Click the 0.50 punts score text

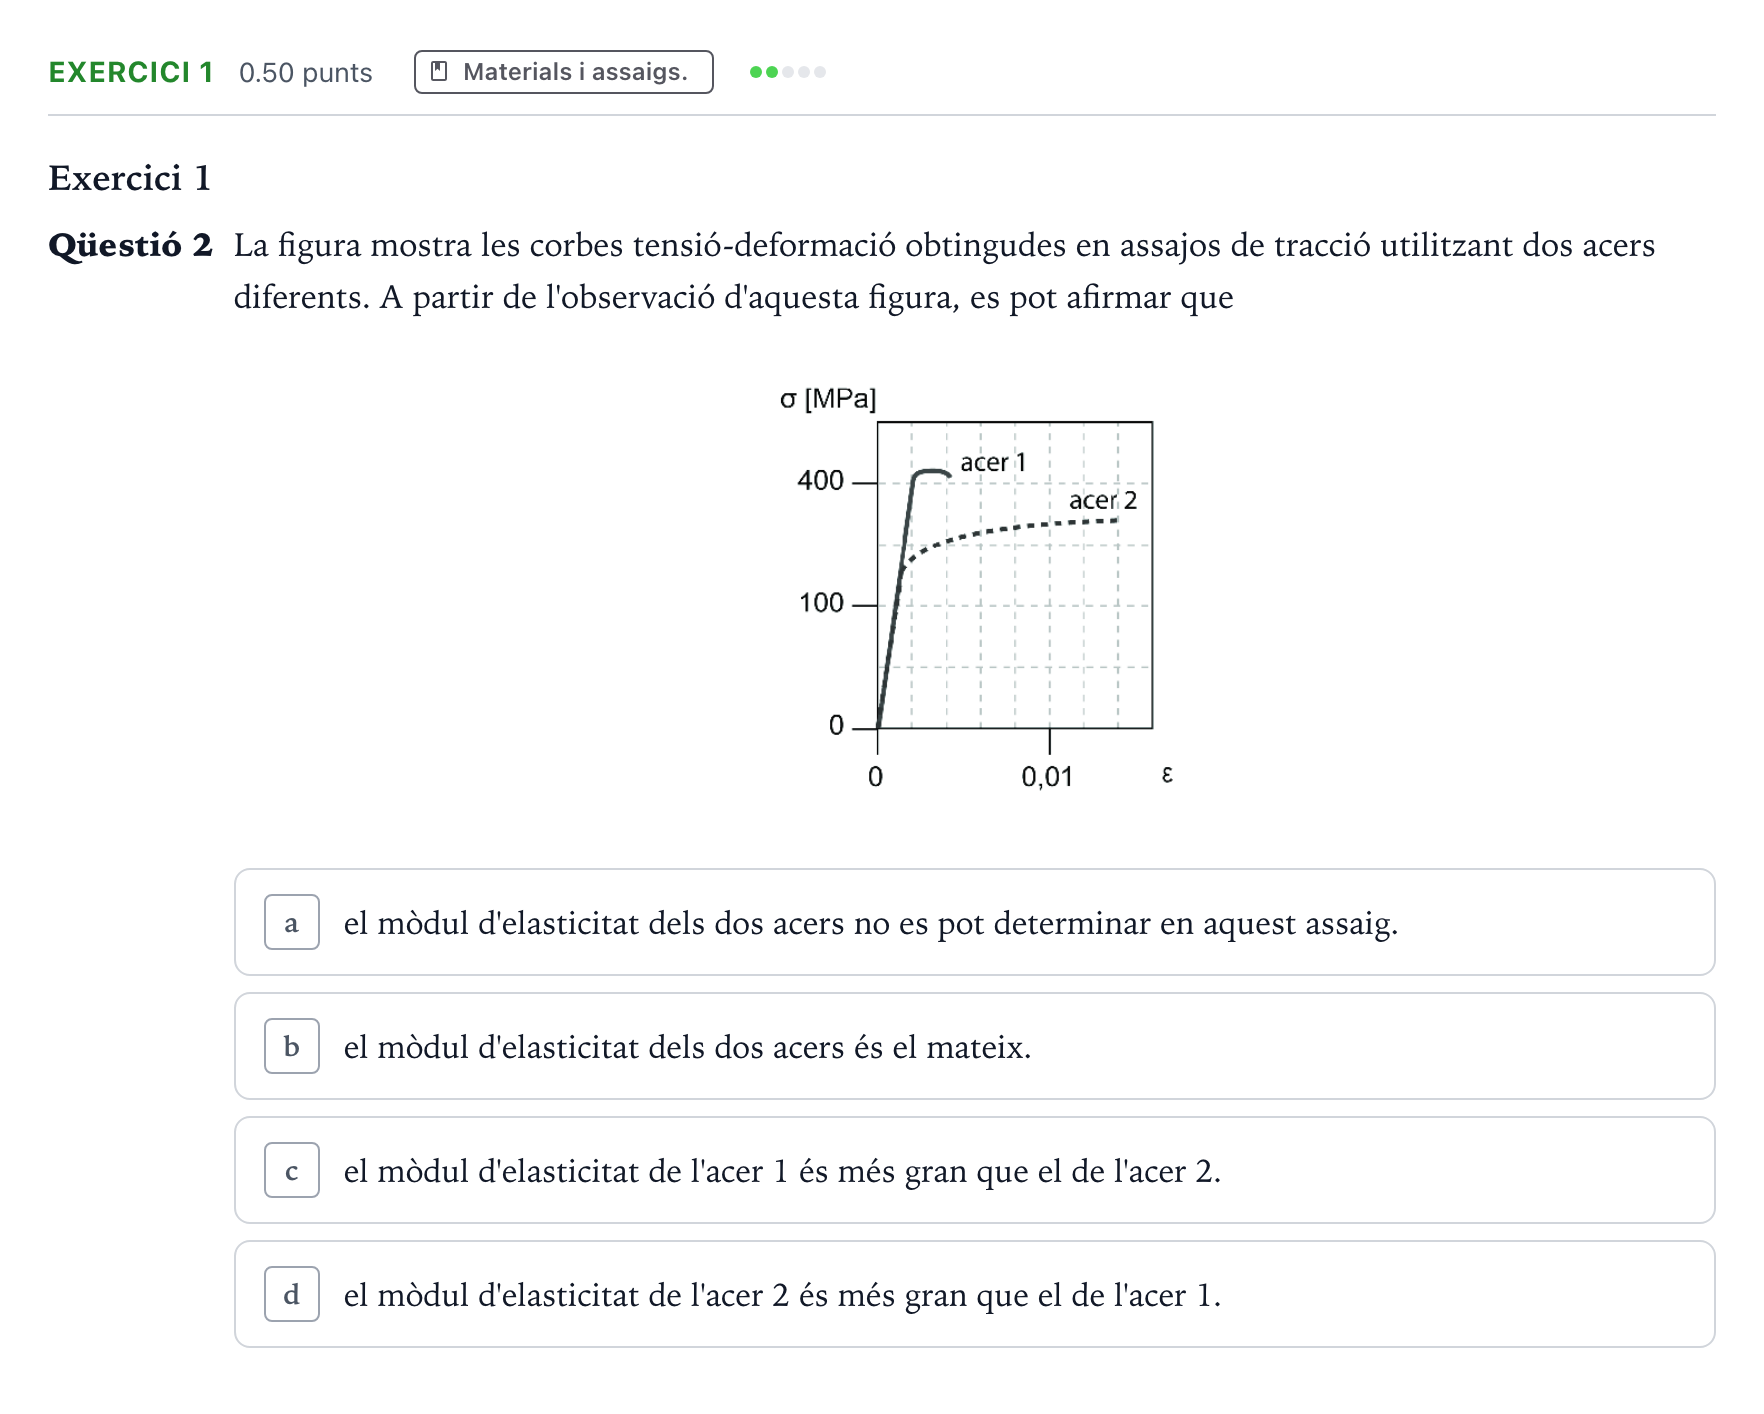tap(306, 73)
